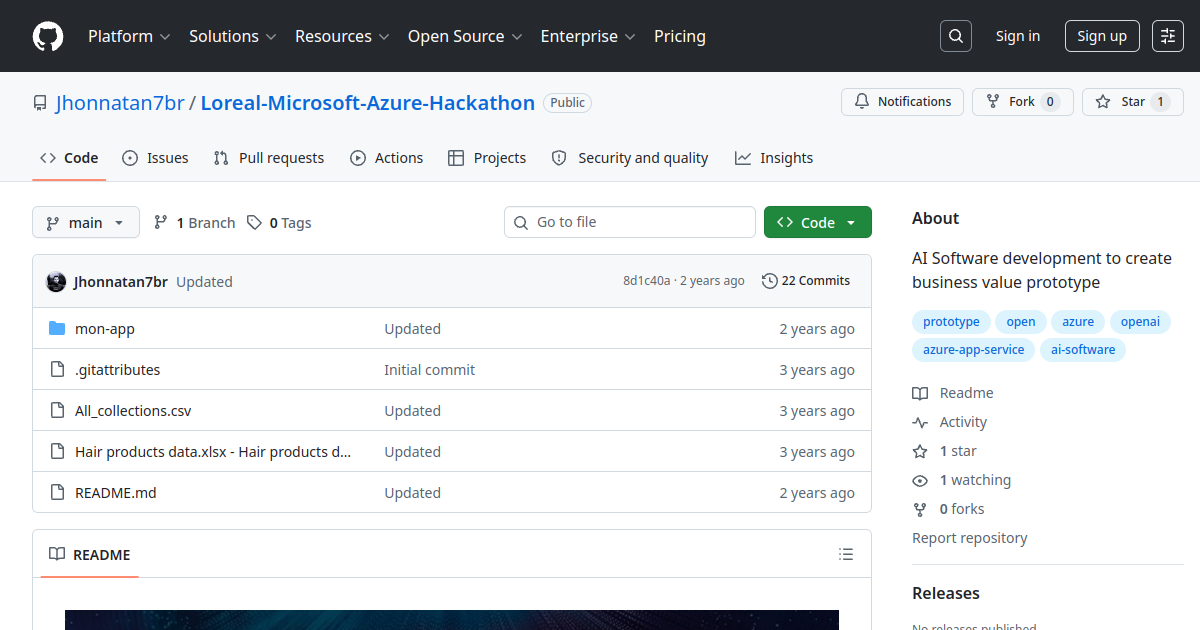Open All_collections.csv file name
1200x630 pixels.
[x=133, y=411]
